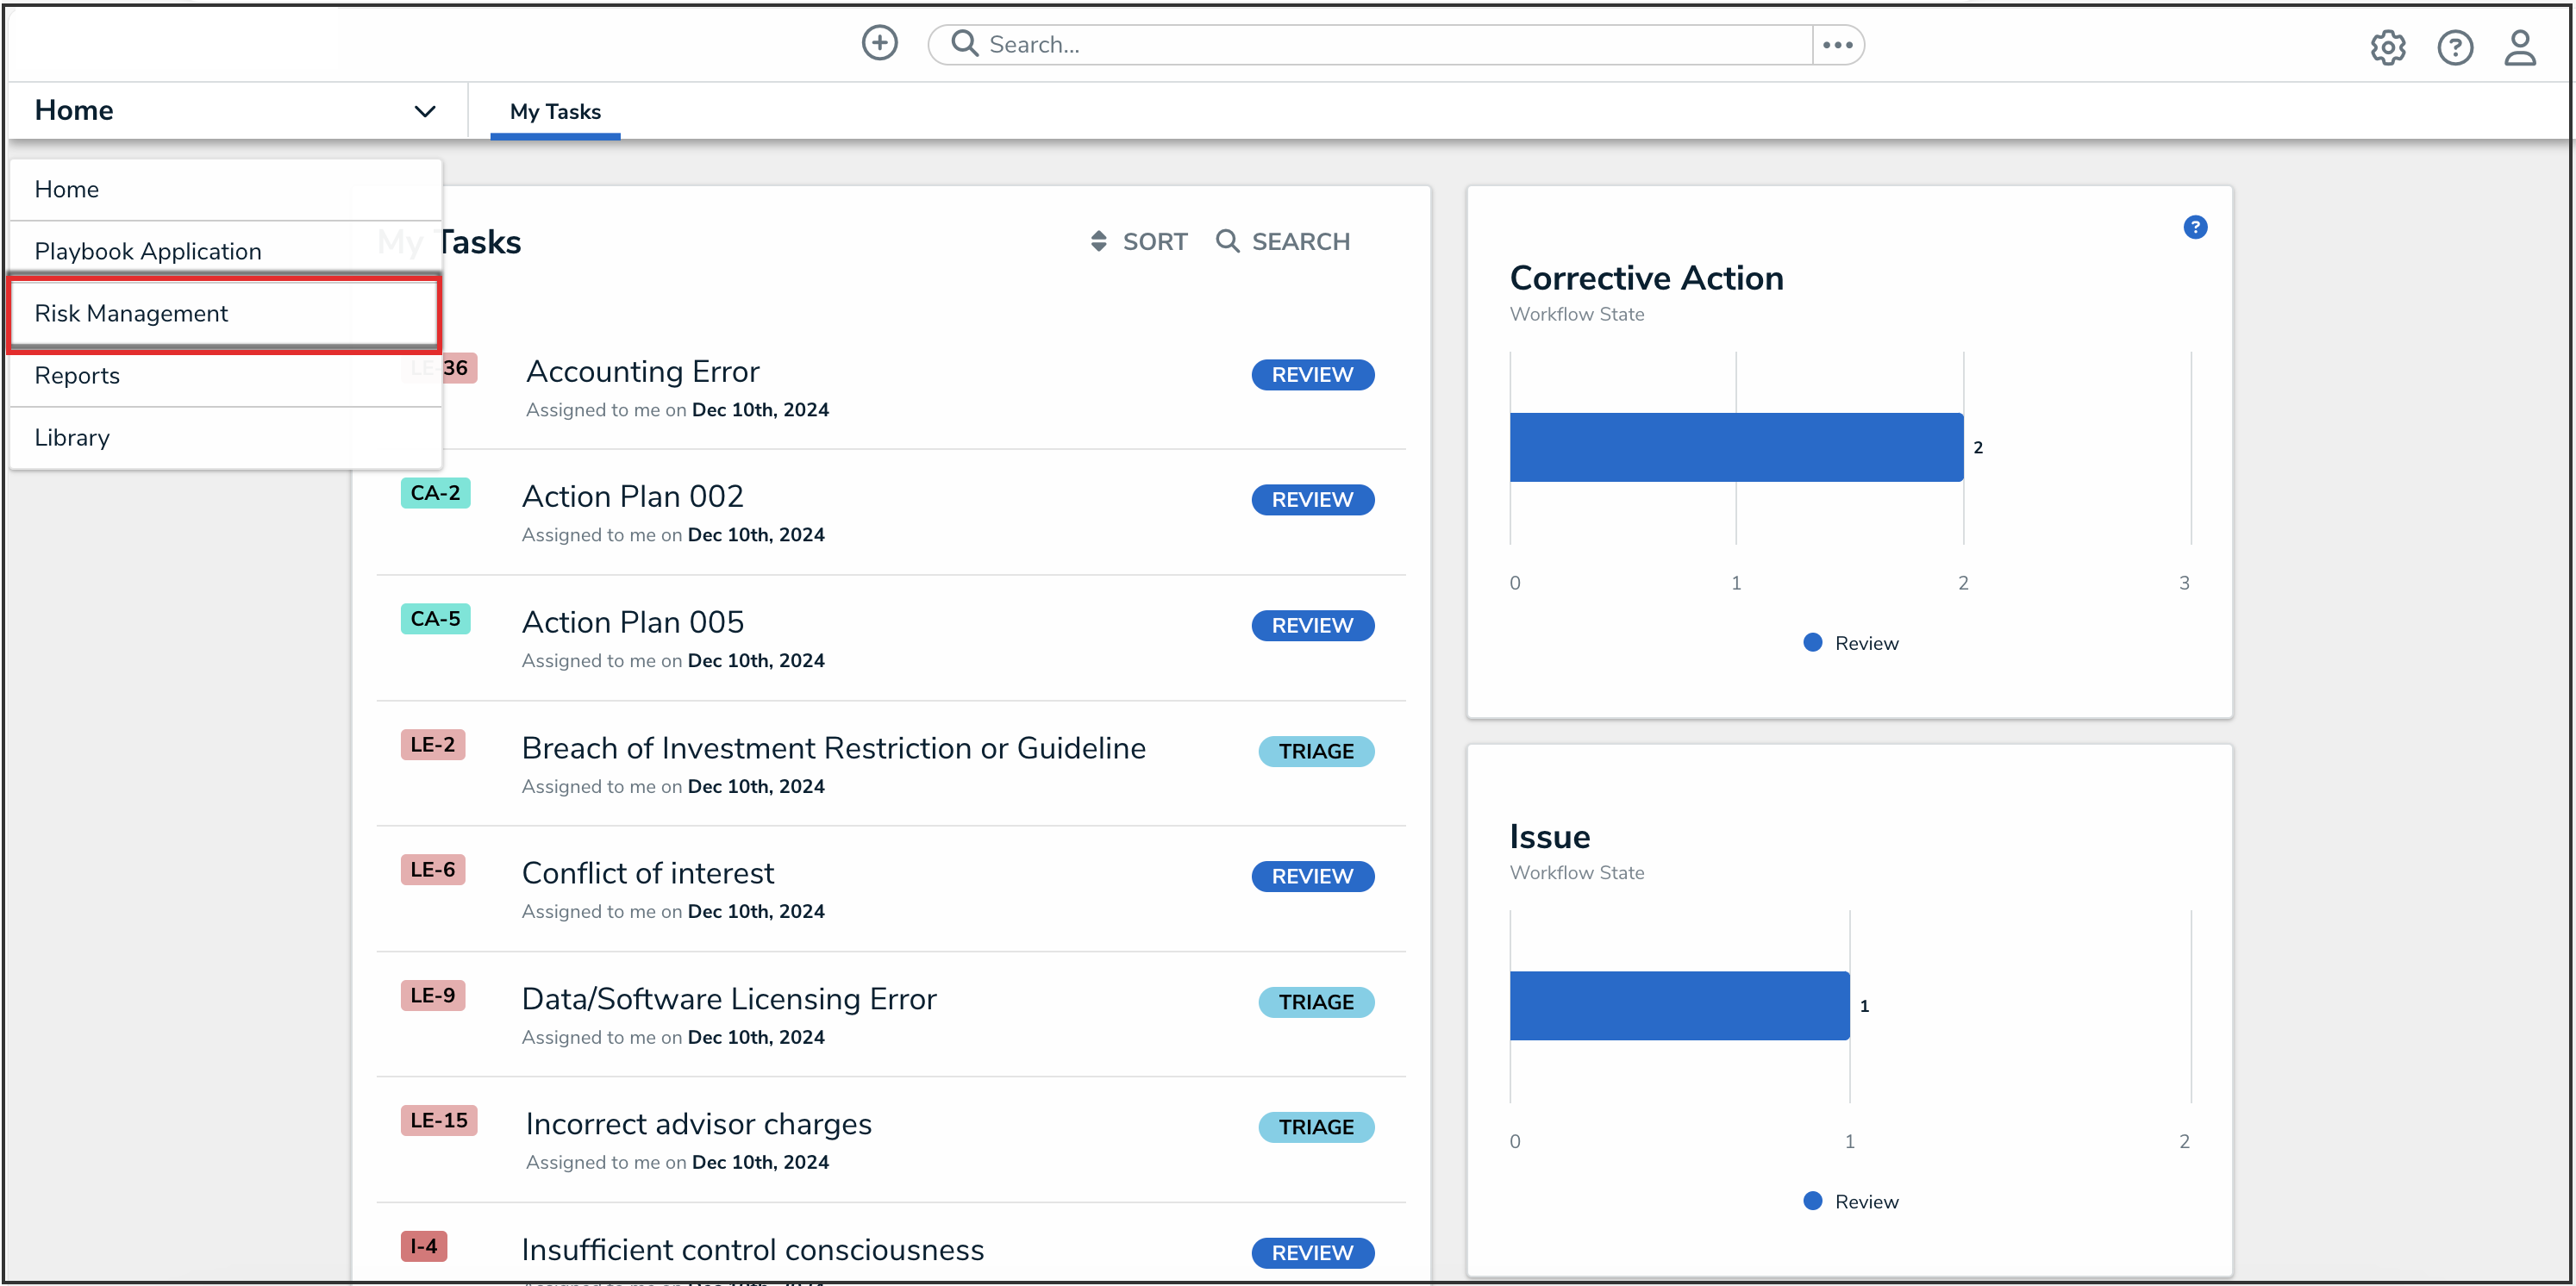Click the Corrective Action chart help icon
This screenshot has height=1286, width=2576.
coord(2194,227)
